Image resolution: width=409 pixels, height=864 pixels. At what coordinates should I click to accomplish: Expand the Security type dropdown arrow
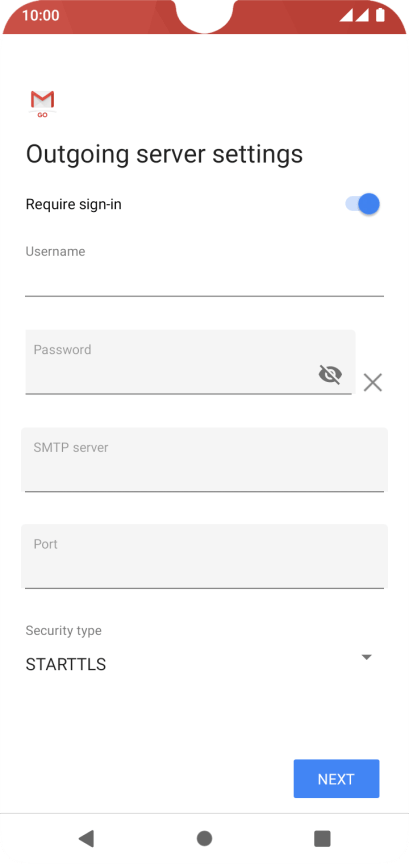(x=367, y=657)
